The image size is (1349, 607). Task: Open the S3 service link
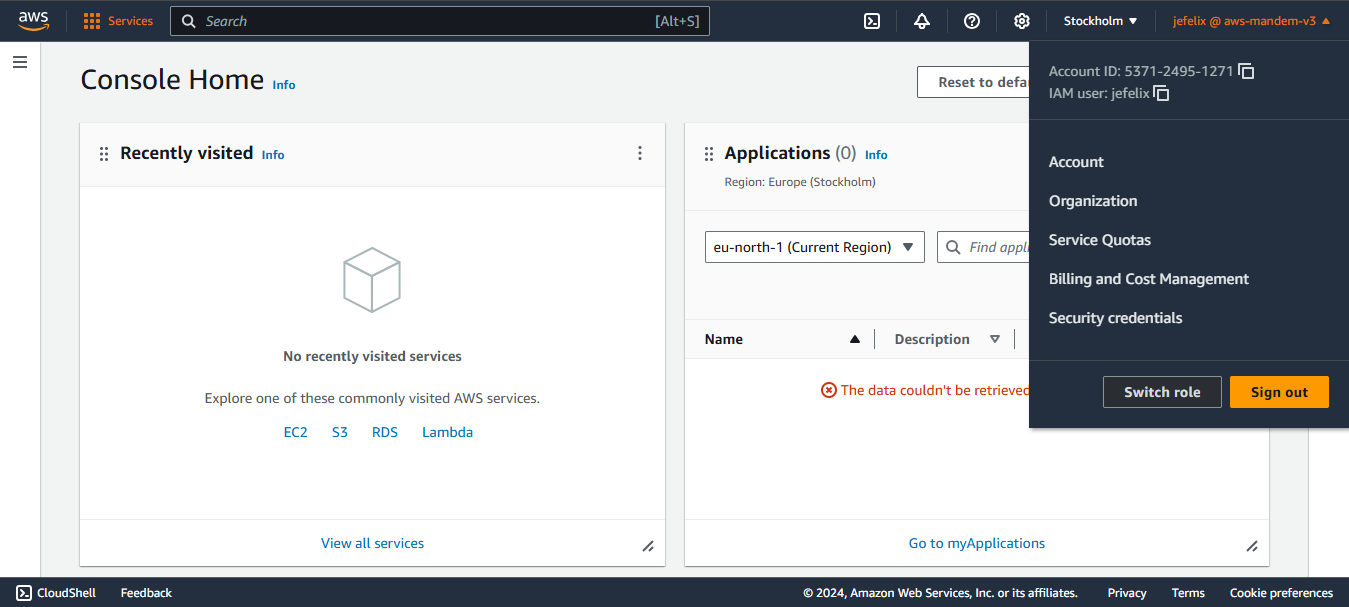click(x=340, y=432)
